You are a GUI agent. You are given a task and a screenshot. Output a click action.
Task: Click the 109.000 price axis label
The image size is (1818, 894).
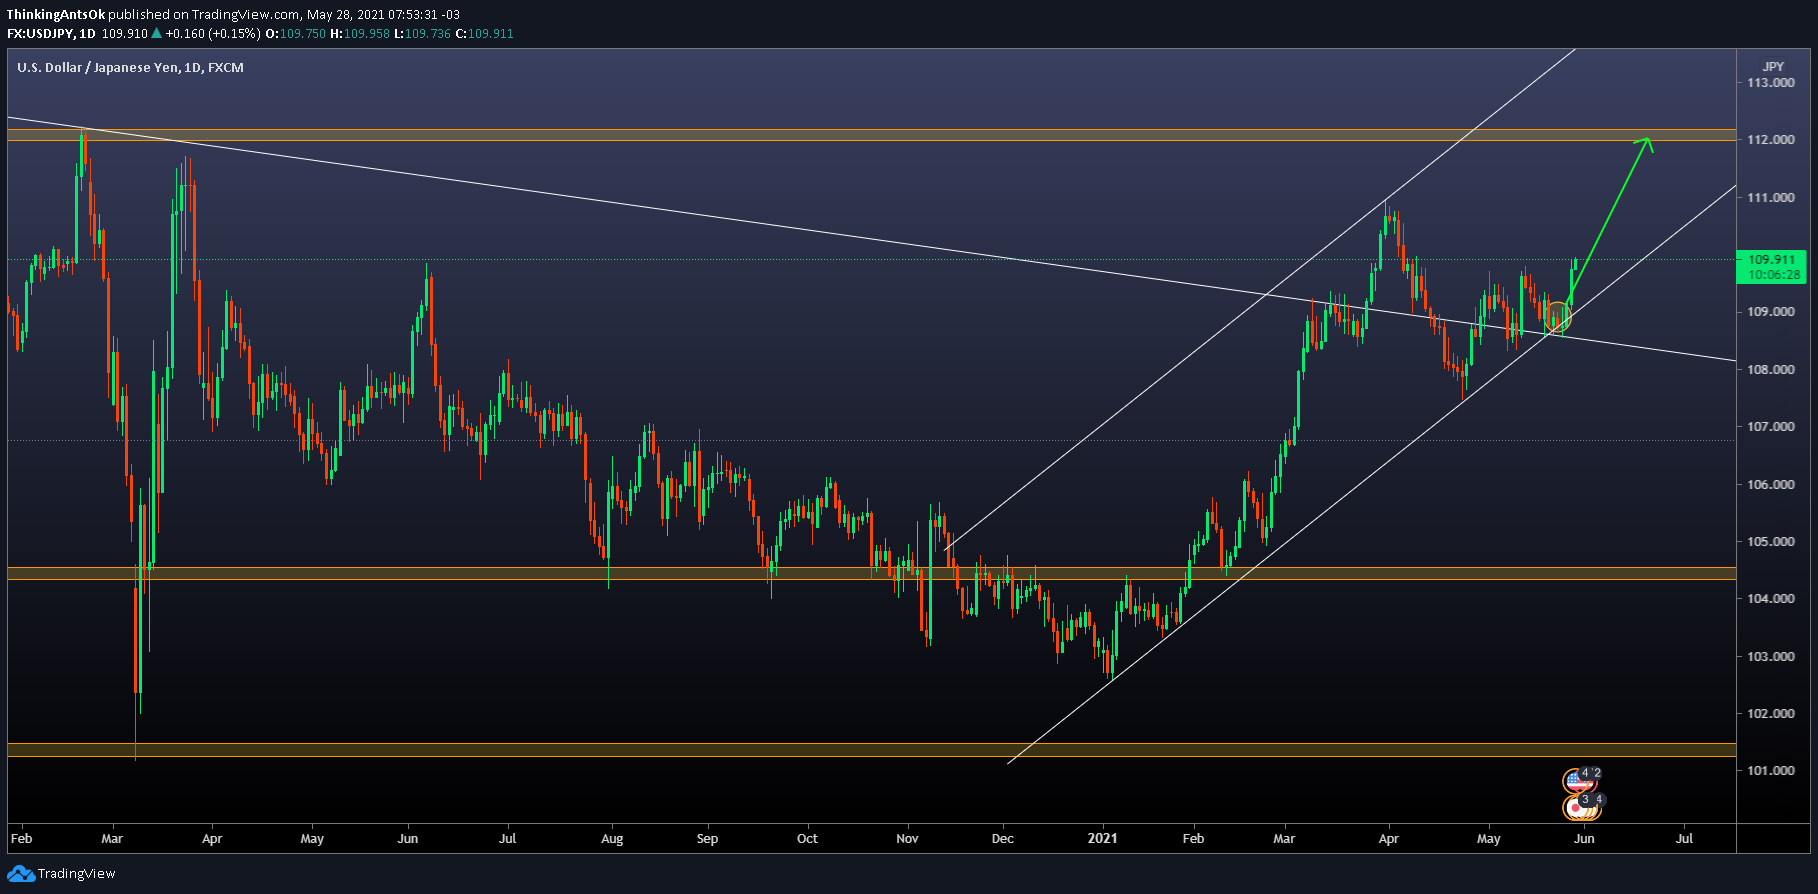tap(1770, 312)
